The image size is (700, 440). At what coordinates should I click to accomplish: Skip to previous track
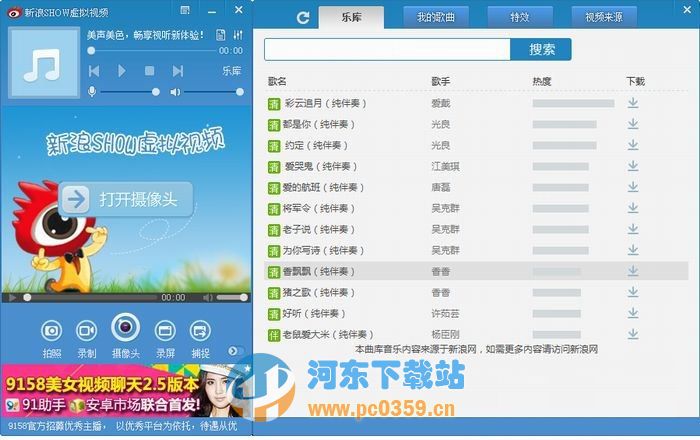click(x=94, y=71)
